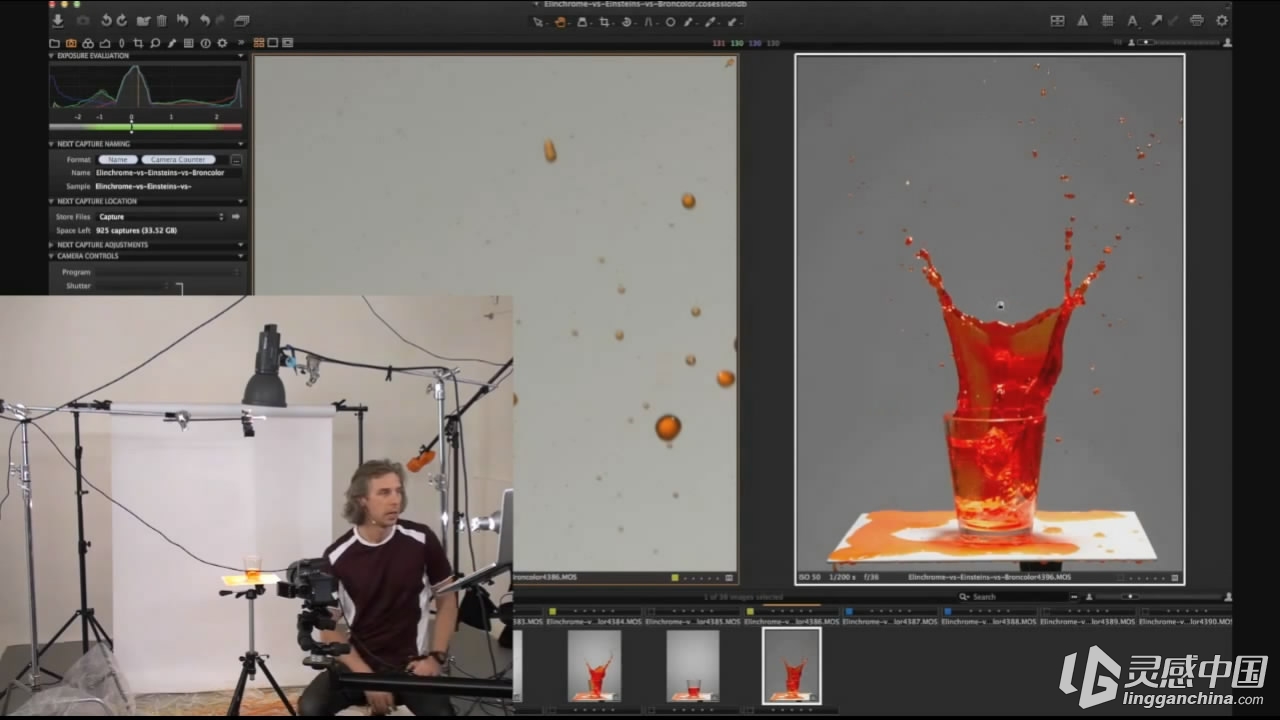This screenshot has height=720, width=1280.
Task: Click the Name format token
Action: (x=118, y=160)
